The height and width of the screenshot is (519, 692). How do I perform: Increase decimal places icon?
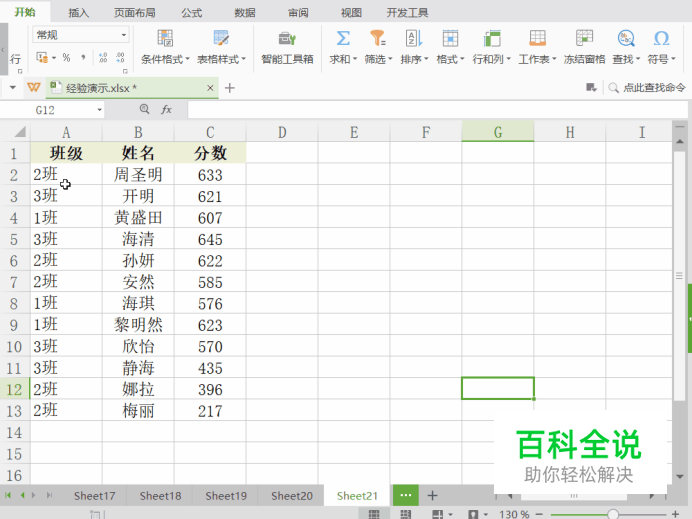tap(103, 58)
